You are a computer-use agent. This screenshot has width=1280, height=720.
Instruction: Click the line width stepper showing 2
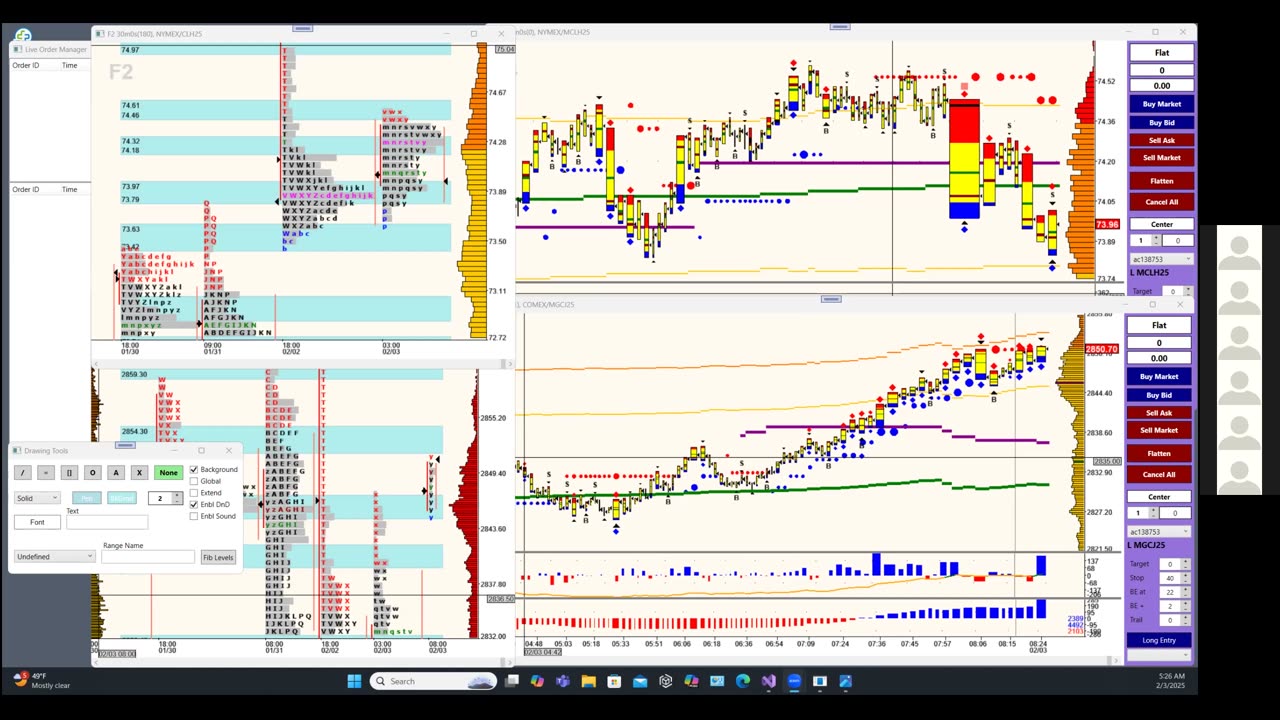click(165, 498)
